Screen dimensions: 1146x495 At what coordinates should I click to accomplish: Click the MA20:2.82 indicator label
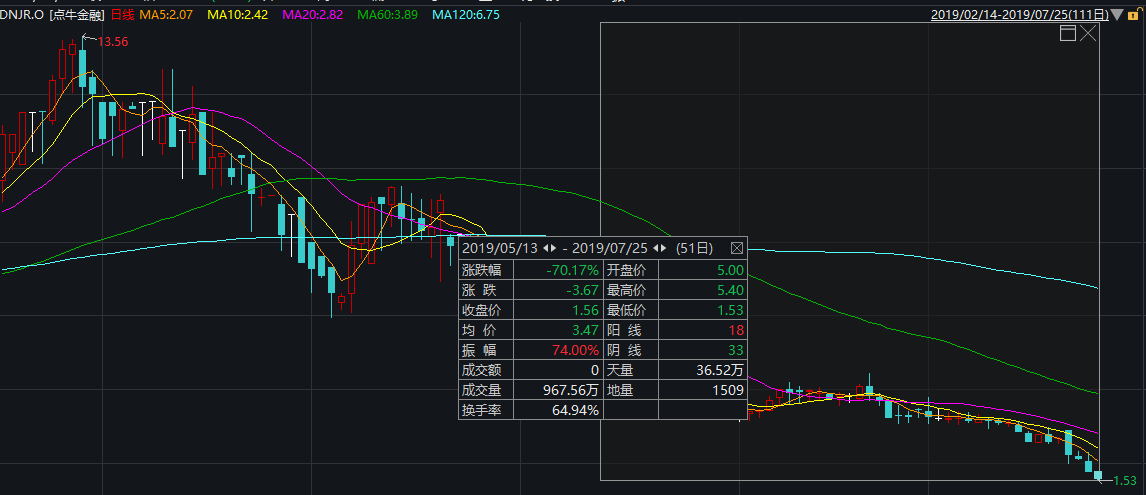coord(312,15)
